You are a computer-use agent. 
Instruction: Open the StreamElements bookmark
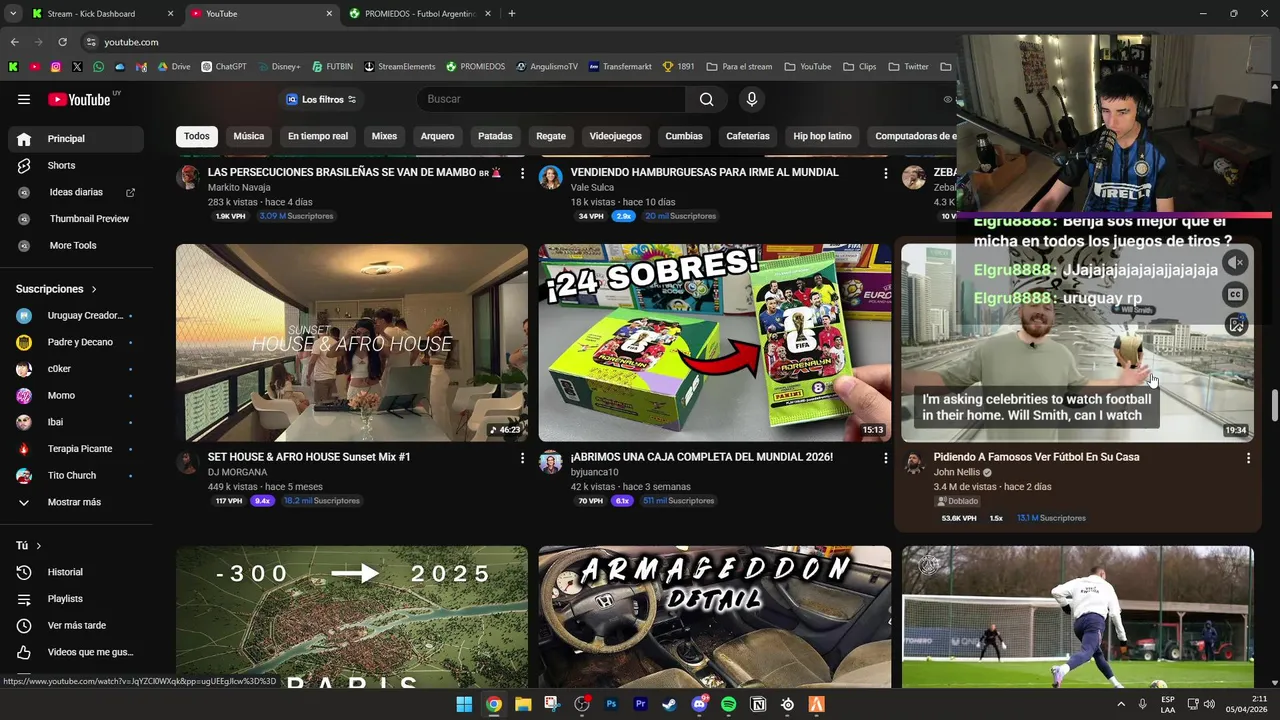pyautogui.click(x=400, y=67)
